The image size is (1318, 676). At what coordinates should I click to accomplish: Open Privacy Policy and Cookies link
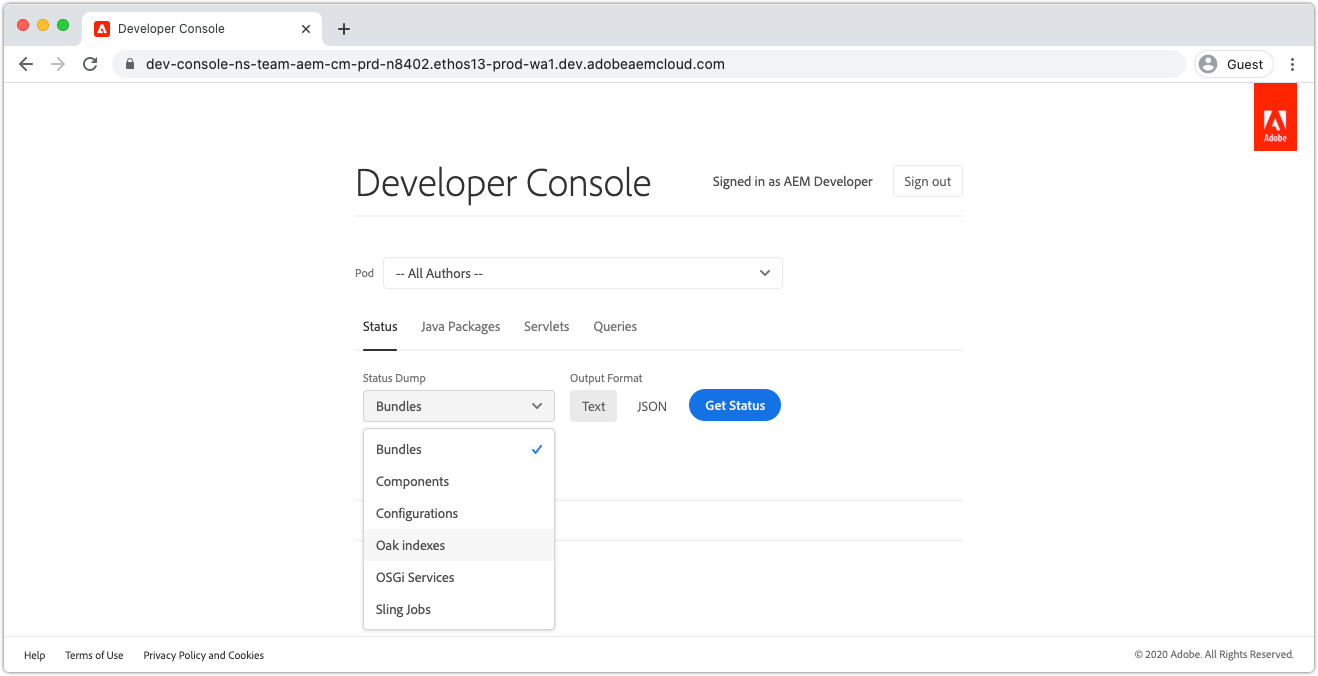(204, 656)
